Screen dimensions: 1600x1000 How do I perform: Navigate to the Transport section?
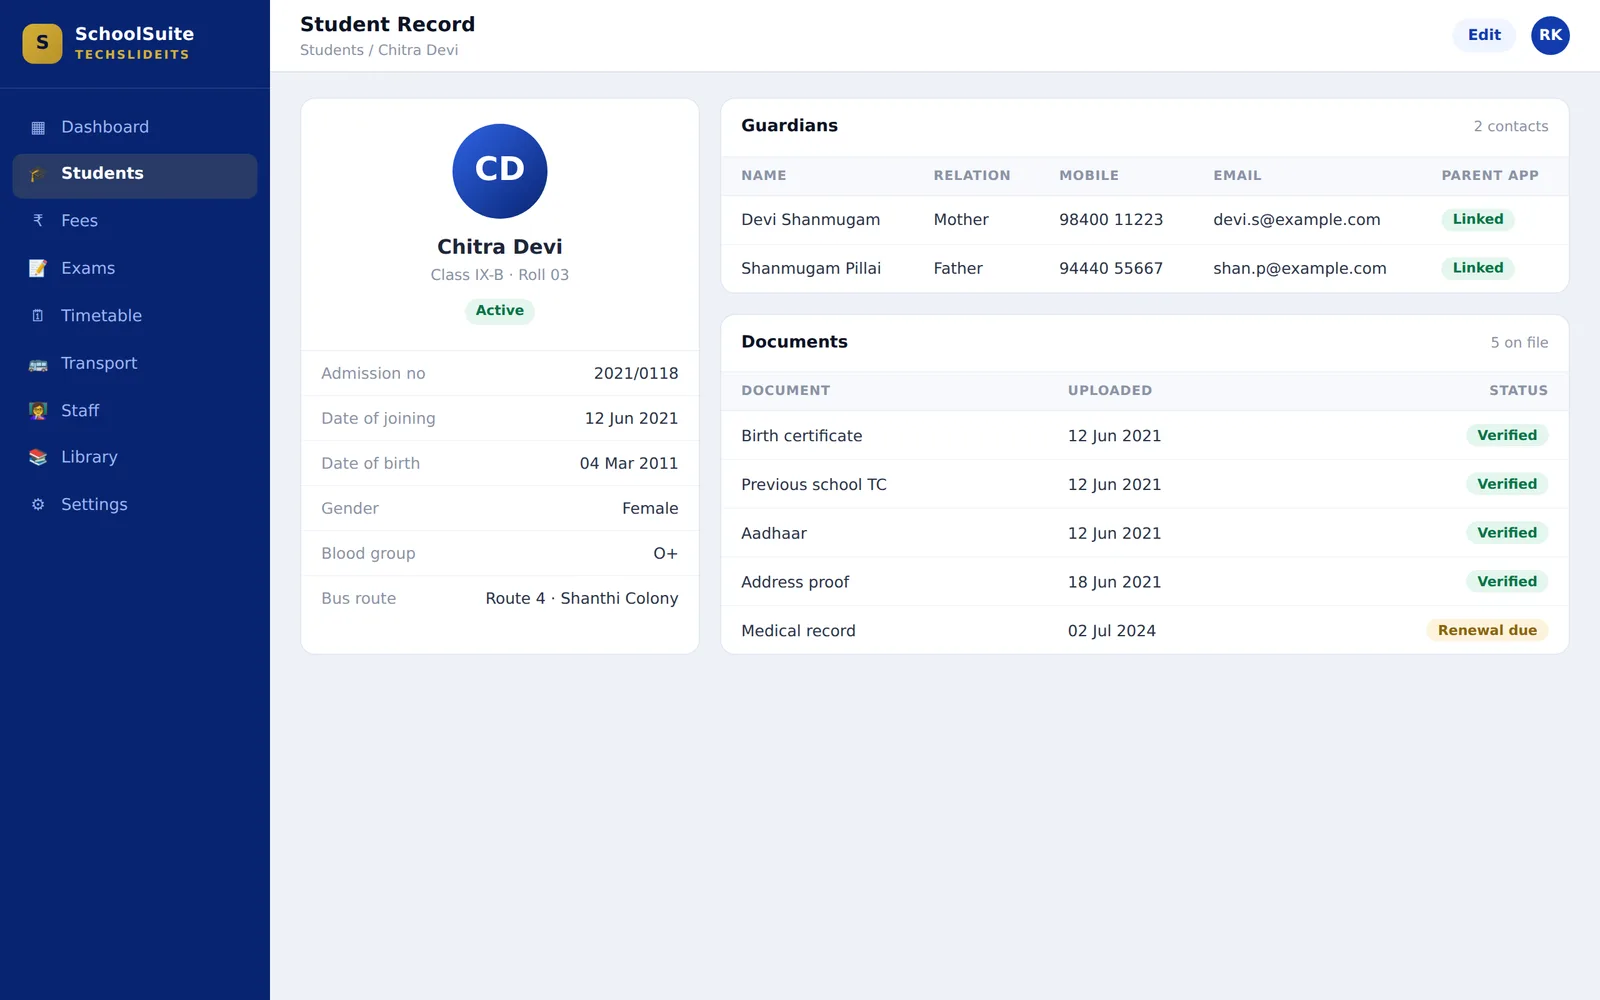click(x=135, y=363)
